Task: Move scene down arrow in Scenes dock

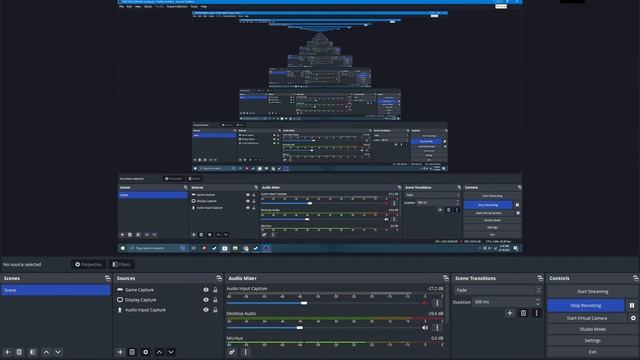Action: [x=58, y=352]
